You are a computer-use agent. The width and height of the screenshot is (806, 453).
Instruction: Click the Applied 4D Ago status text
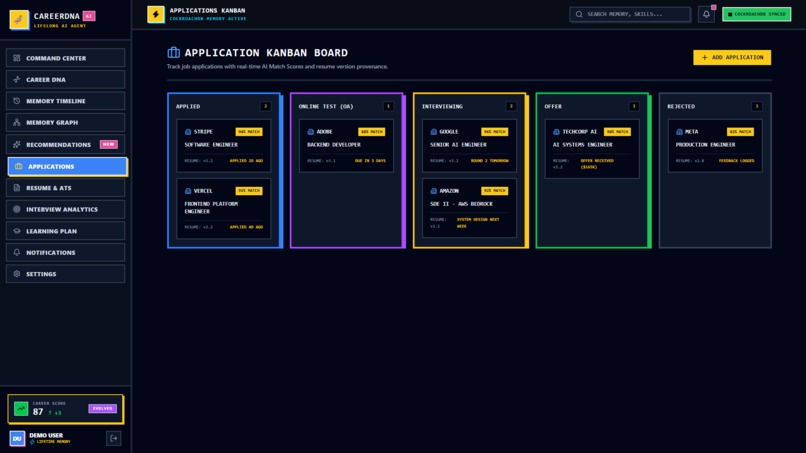[246, 227]
